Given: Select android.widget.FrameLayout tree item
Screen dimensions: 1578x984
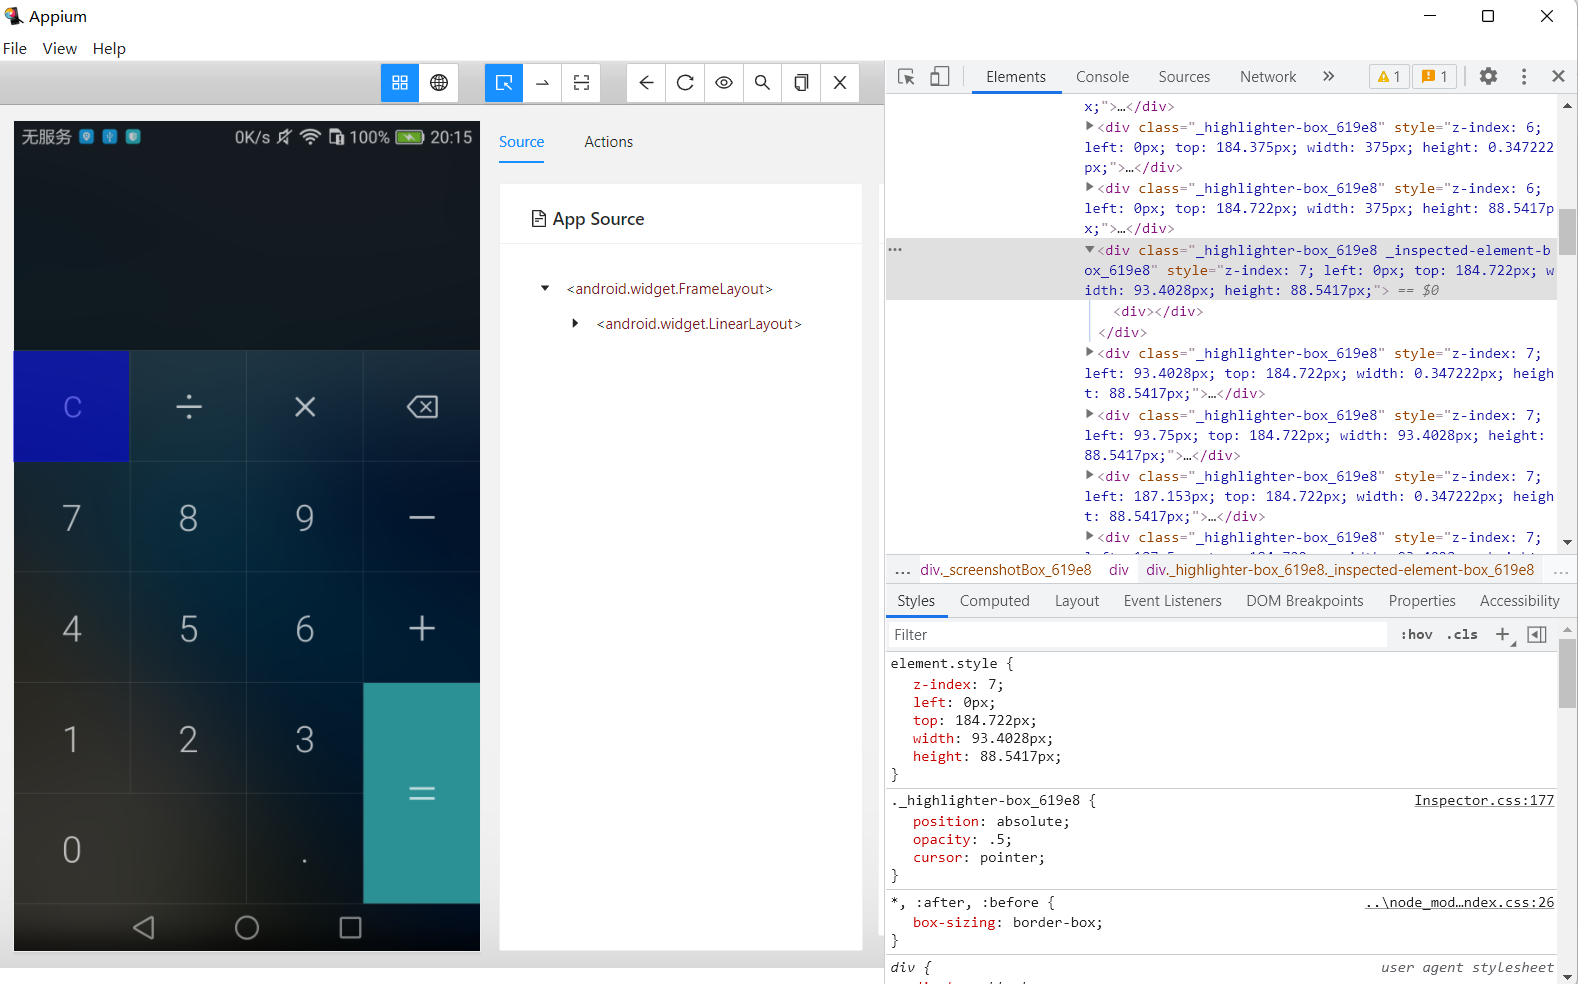Looking at the screenshot, I should [x=670, y=289].
